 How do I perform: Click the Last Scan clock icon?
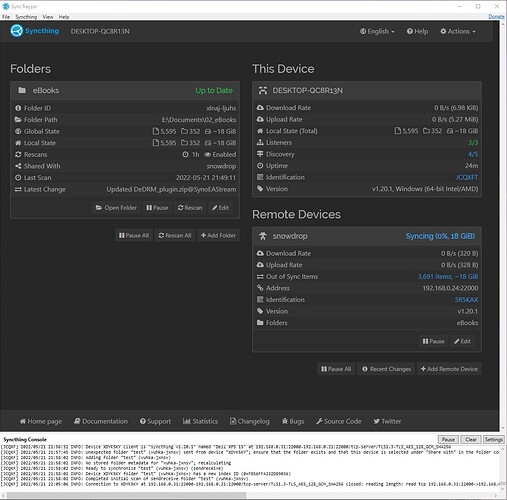pyautogui.click(x=18, y=178)
